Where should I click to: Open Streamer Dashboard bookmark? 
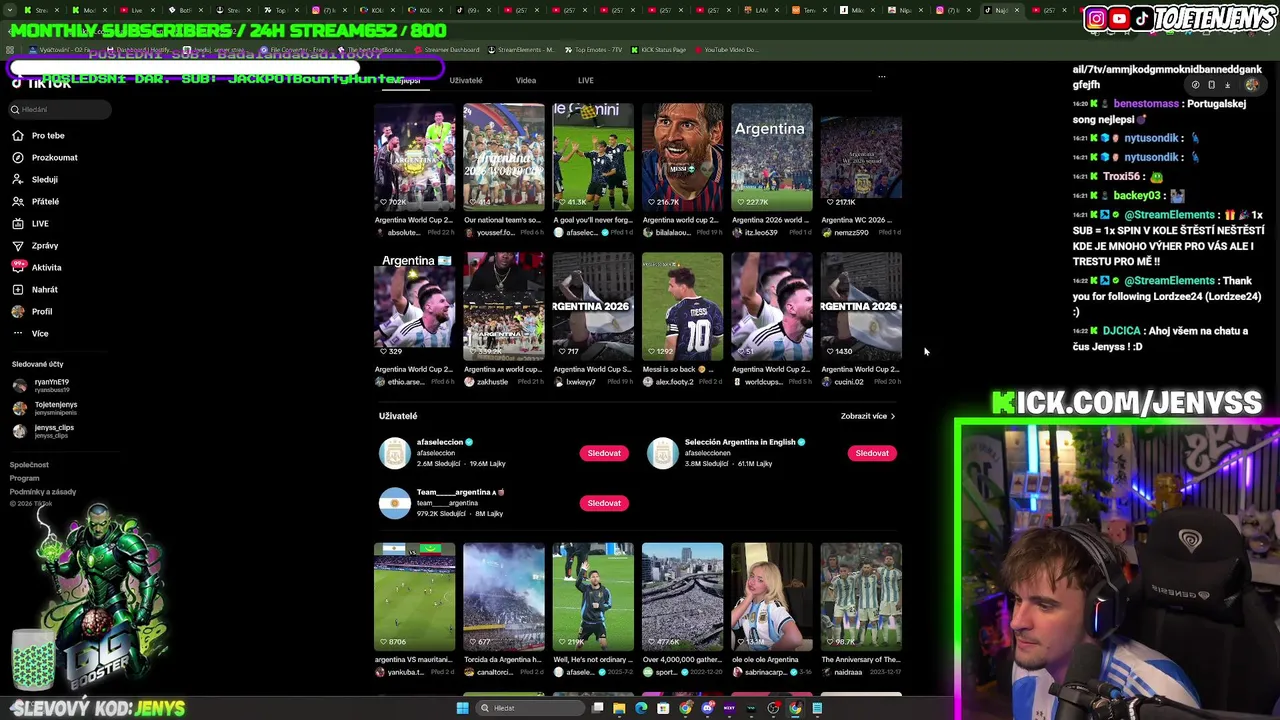[x=449, y=50]
